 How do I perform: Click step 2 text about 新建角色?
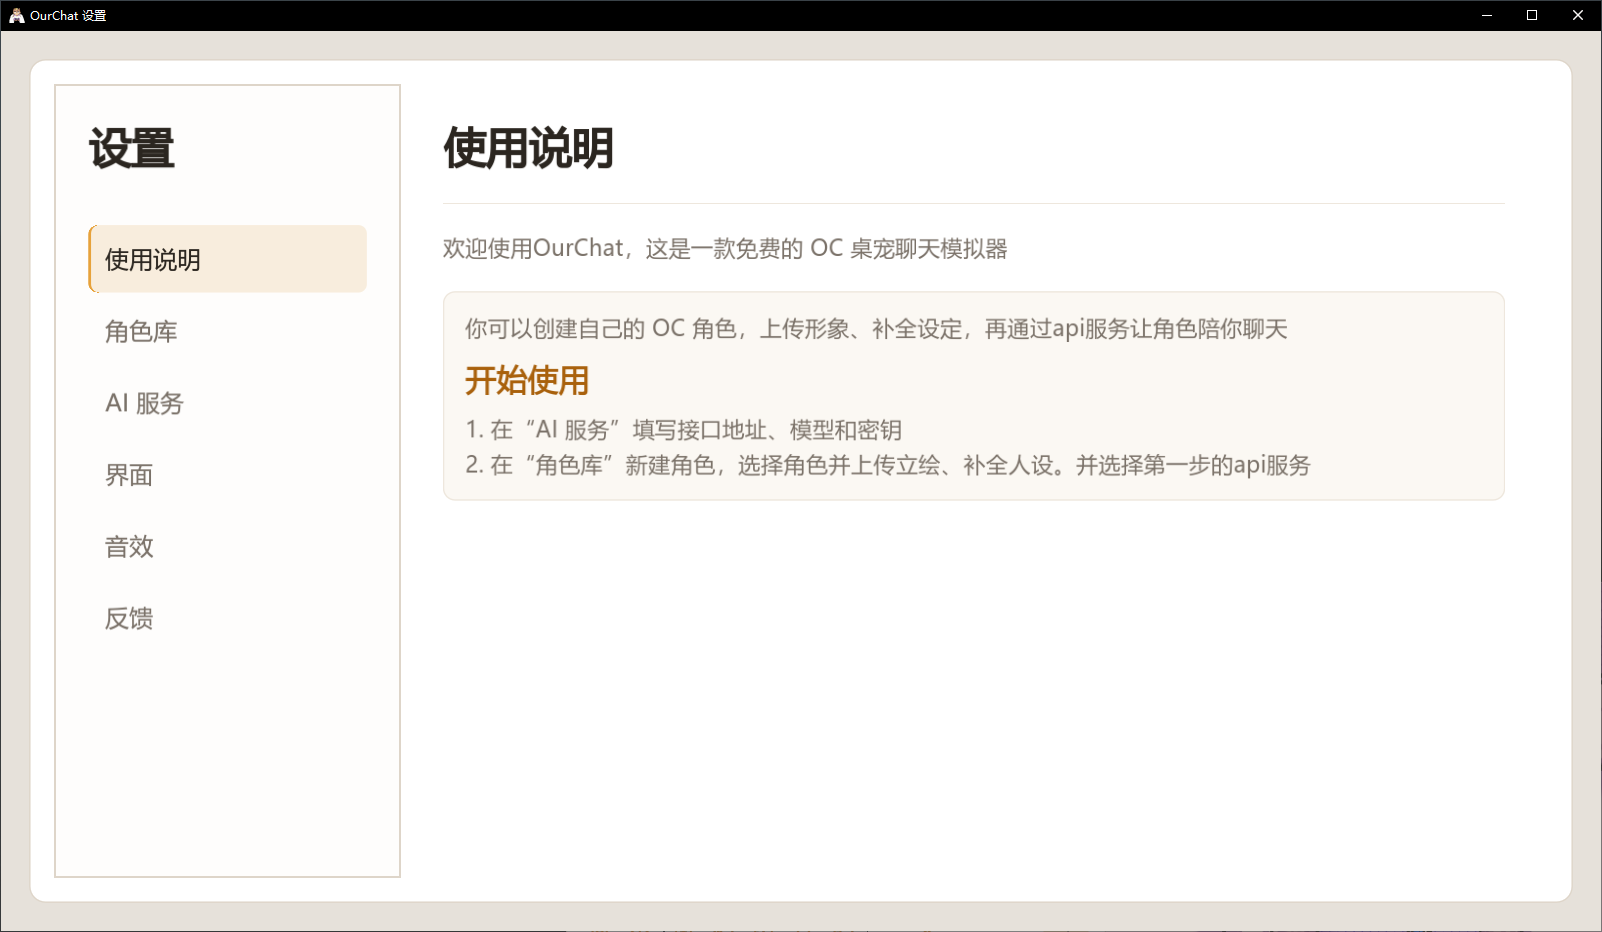coord(888,465)
